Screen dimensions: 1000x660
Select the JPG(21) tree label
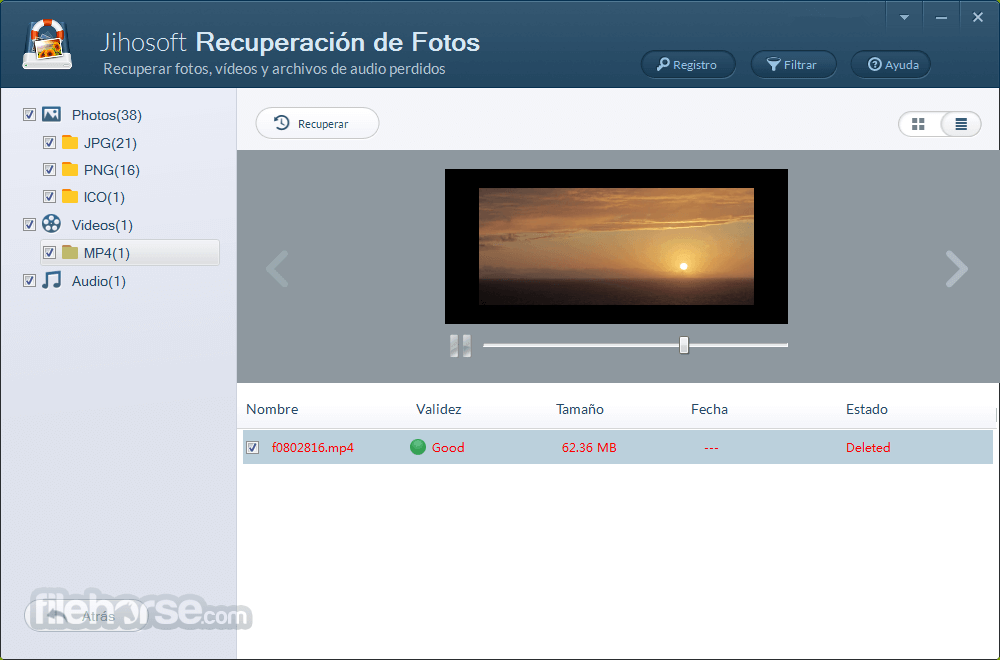pyautogui.click(x=110, y=143)
